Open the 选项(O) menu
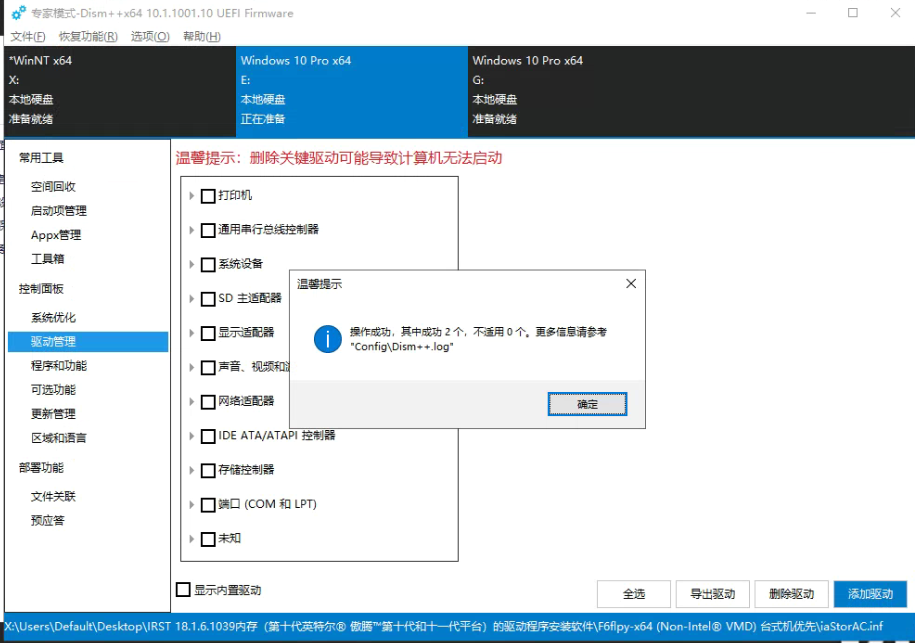The height and width of the screenshot is (643, 915). 150,37
